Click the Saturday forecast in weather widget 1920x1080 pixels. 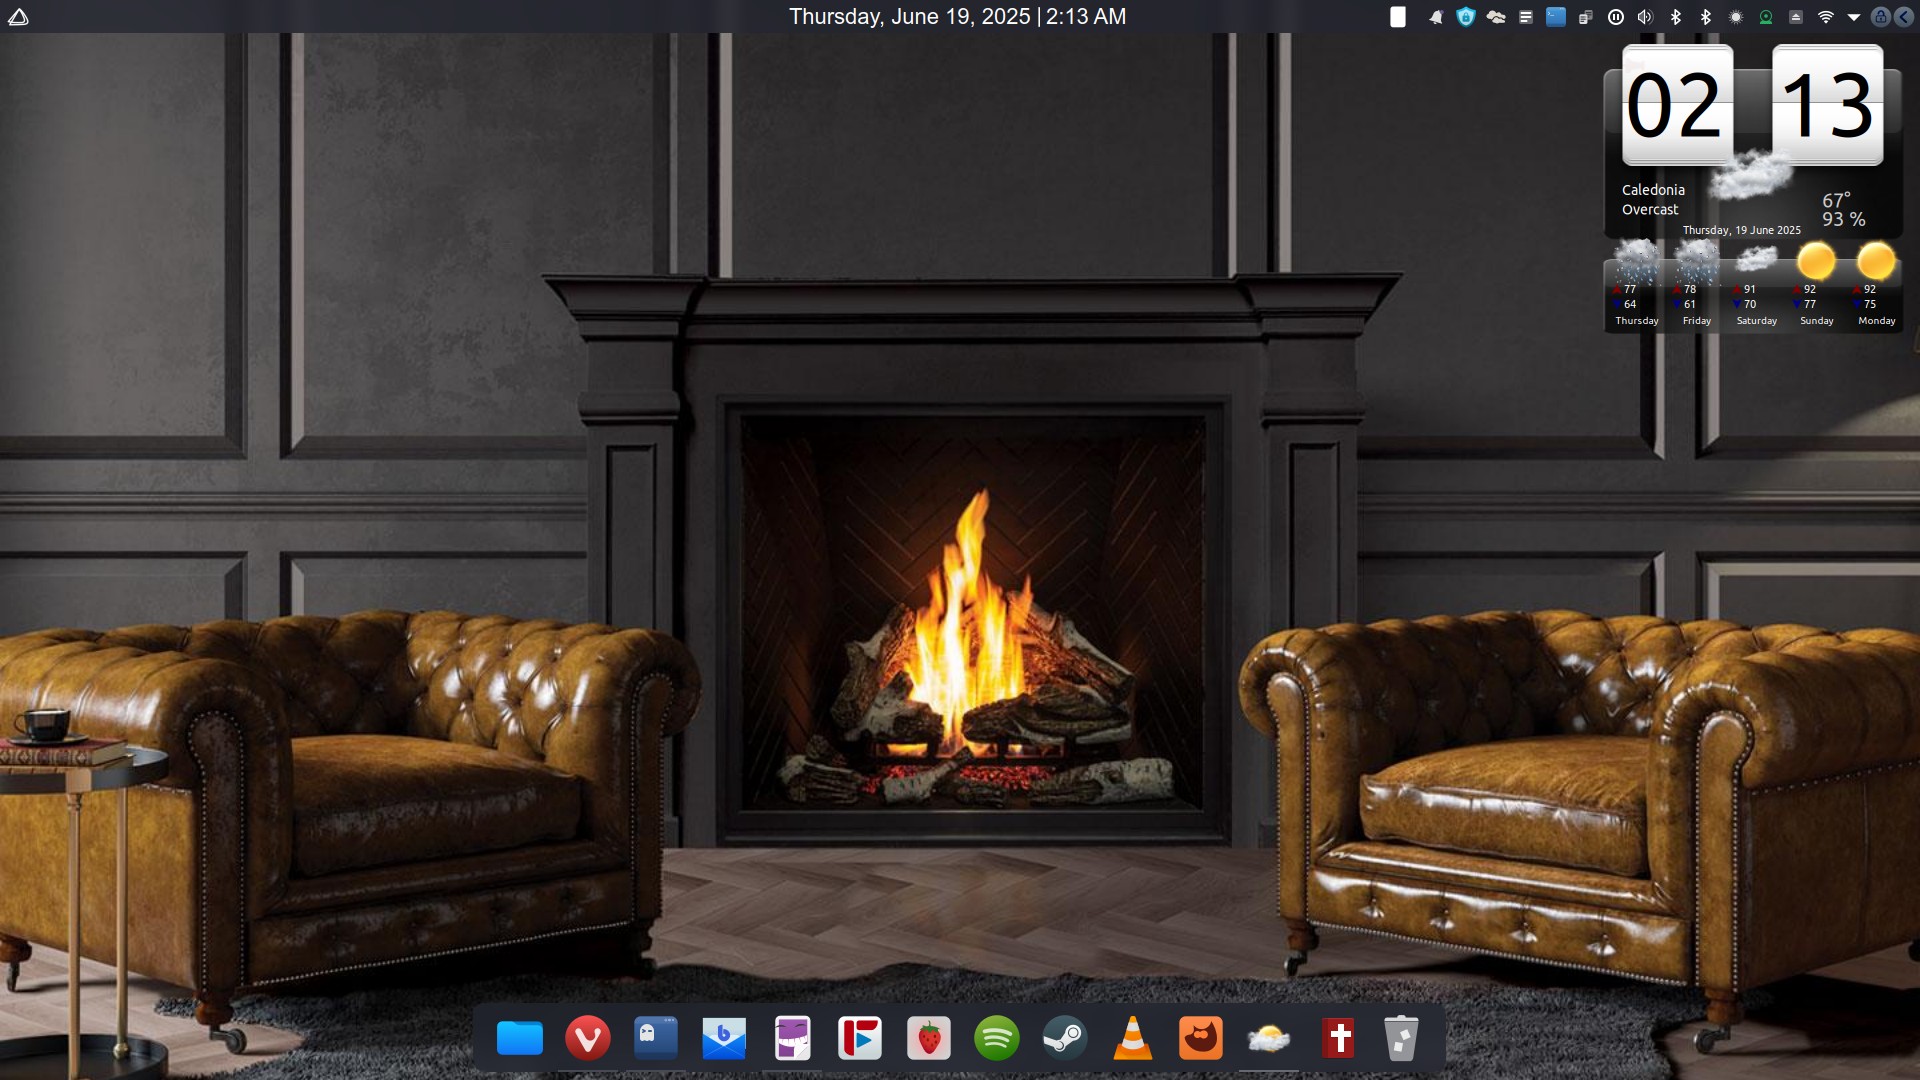[1756, 290]
